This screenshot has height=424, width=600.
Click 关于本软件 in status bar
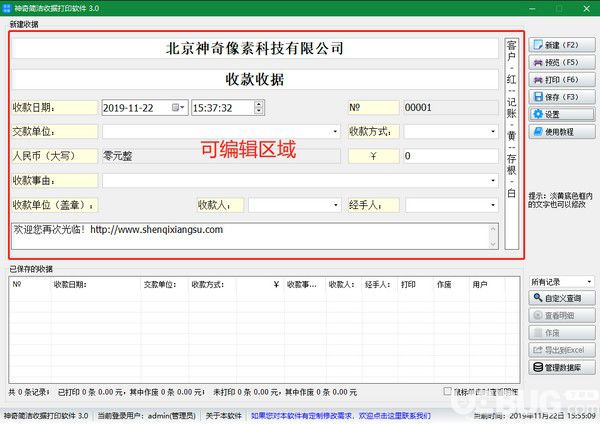(x=223, y=416)
